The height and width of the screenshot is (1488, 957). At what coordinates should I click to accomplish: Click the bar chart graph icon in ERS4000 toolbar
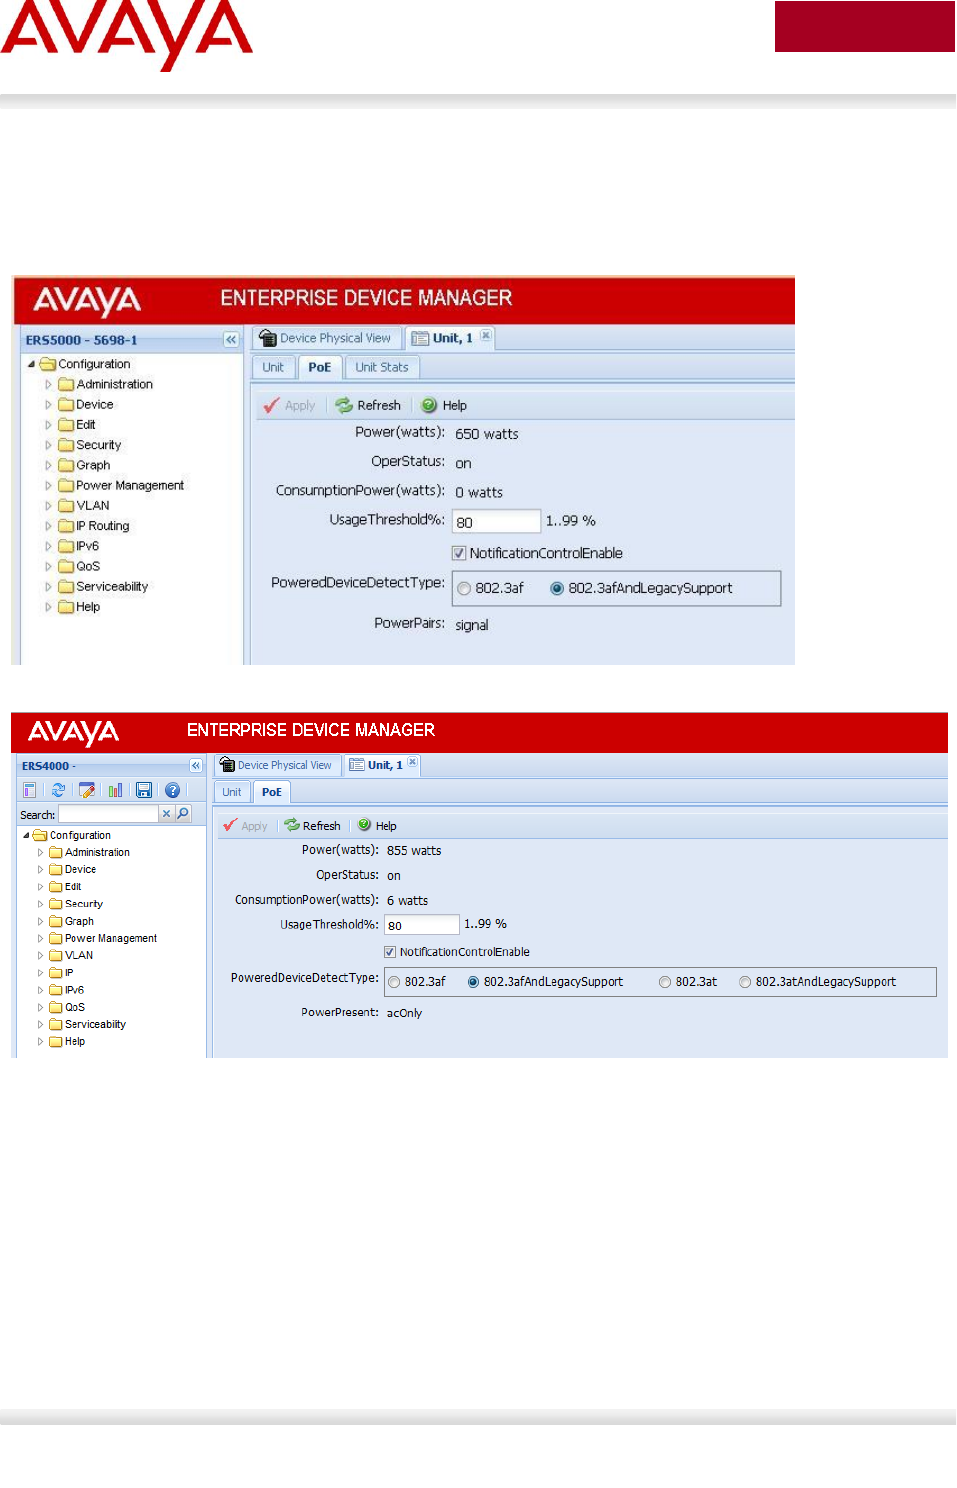click(x=115, y=790)
